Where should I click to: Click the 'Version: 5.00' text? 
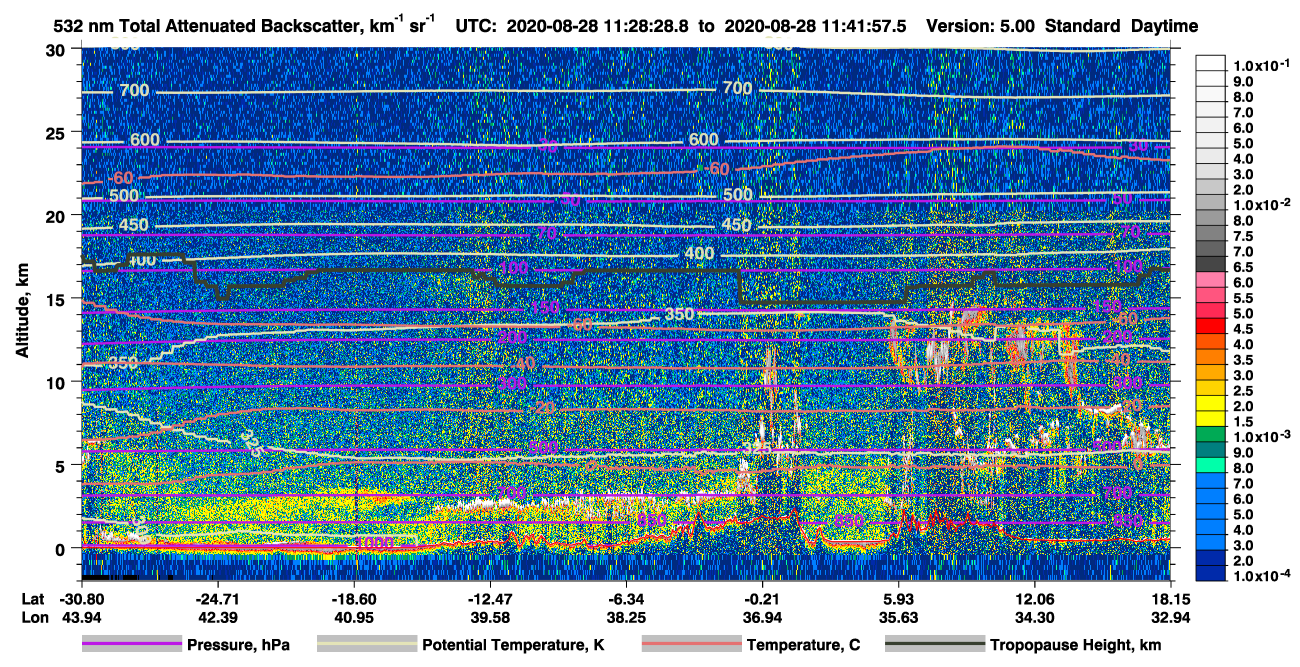[x=981, y=27]
